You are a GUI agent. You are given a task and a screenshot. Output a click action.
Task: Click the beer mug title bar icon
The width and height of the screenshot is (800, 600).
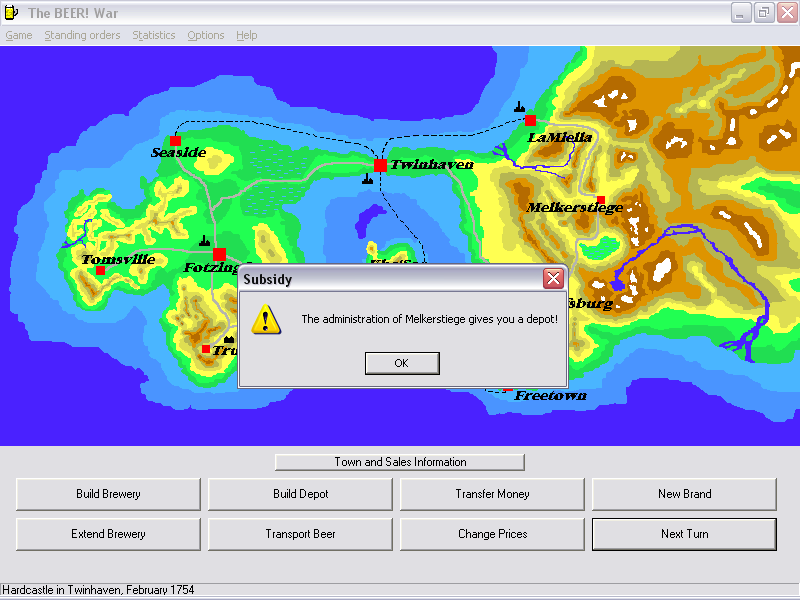point(12,13)
